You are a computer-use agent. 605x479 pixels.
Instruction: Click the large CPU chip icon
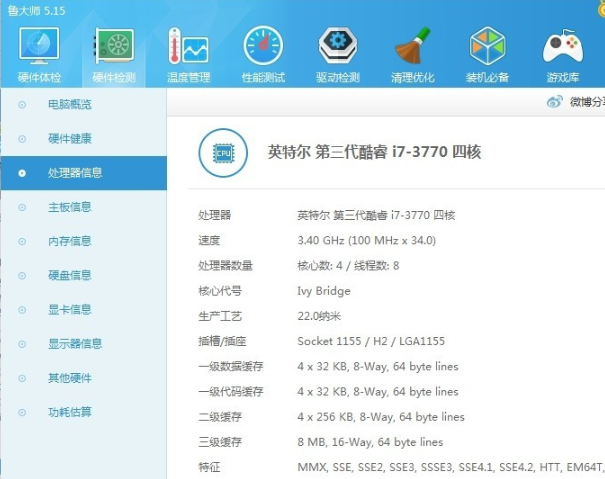tap(223, 153)
